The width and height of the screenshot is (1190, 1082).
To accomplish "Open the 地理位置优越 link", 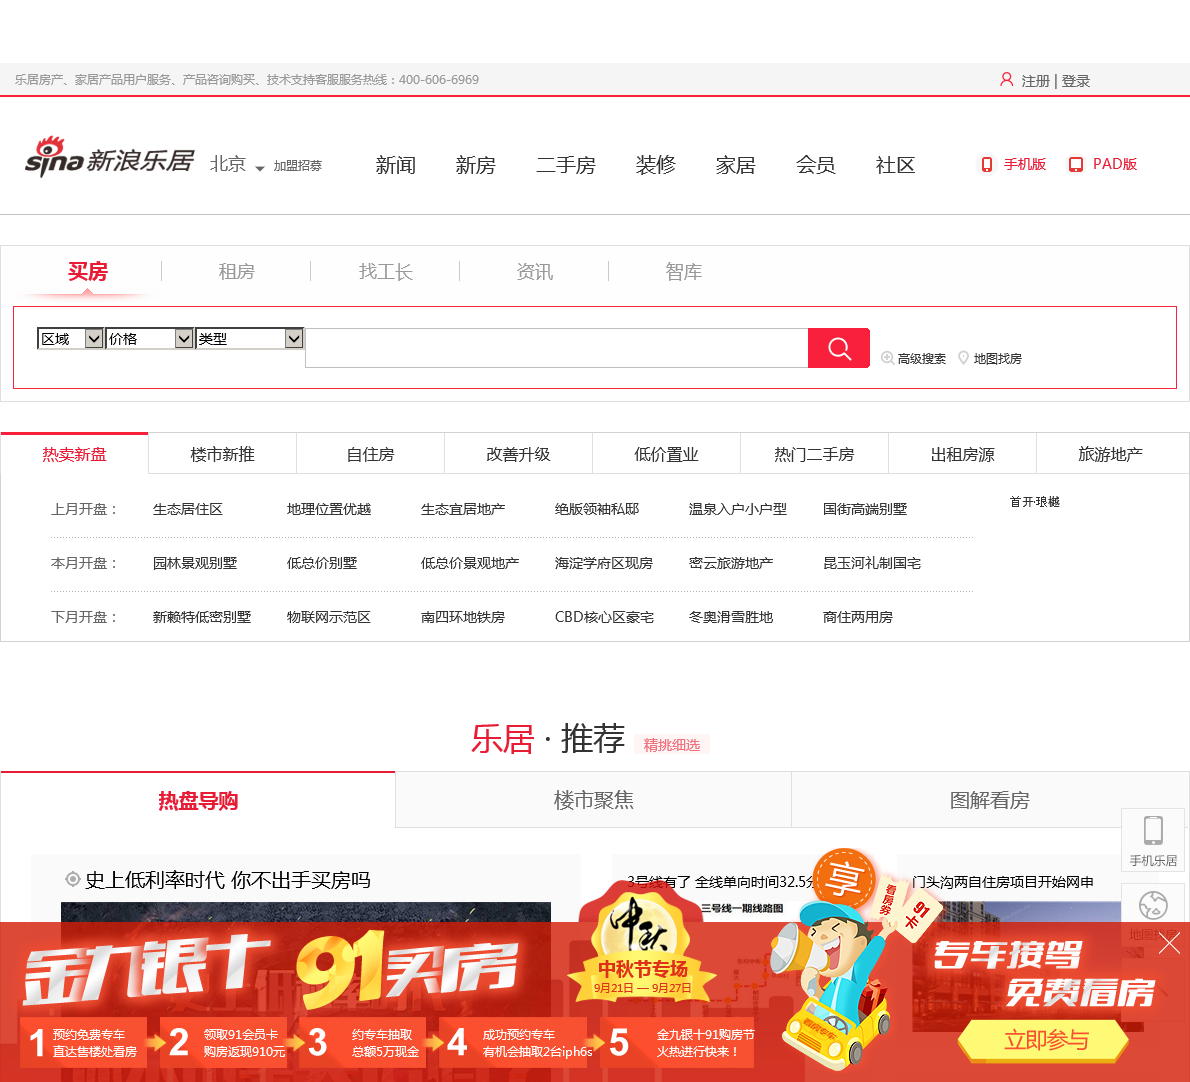I will [329, 509].
